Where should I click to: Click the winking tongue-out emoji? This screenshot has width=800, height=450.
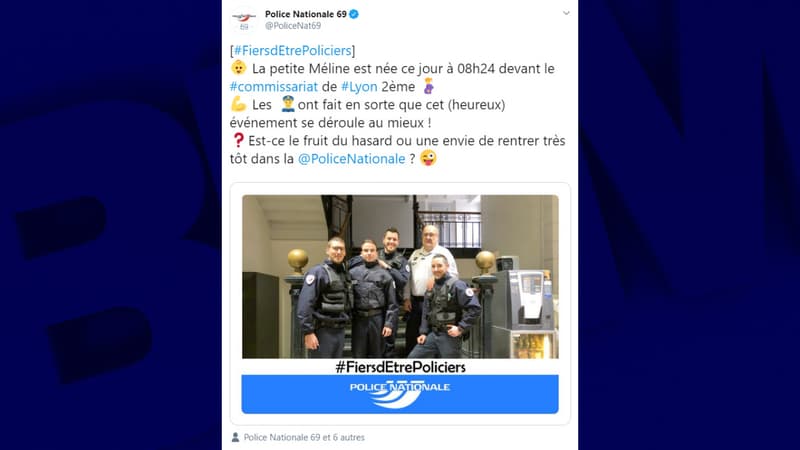click(x=429, y=158)
